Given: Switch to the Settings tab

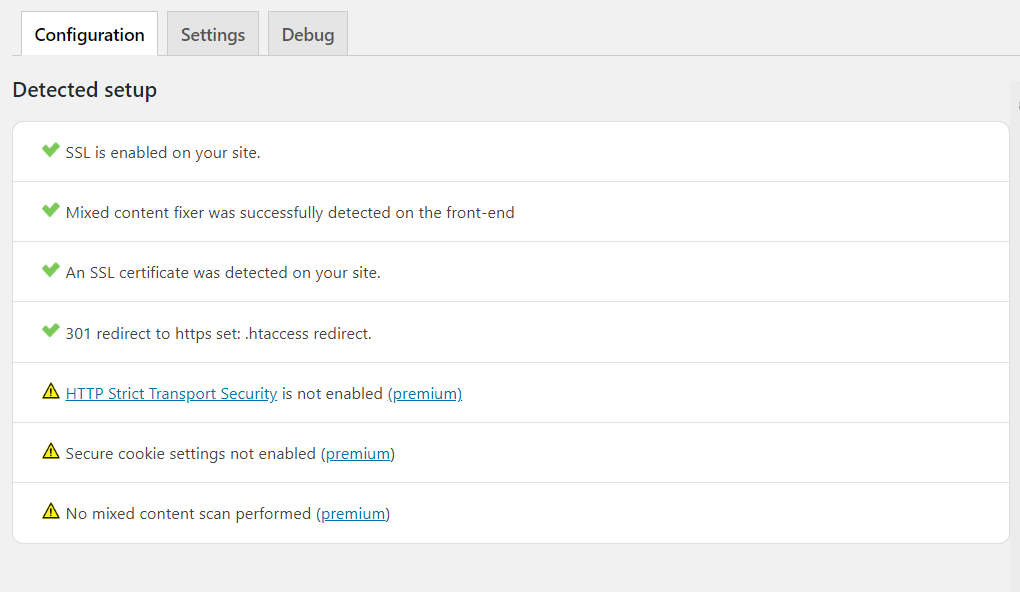Looking at the screenshot, I should (x=212, y=35).
